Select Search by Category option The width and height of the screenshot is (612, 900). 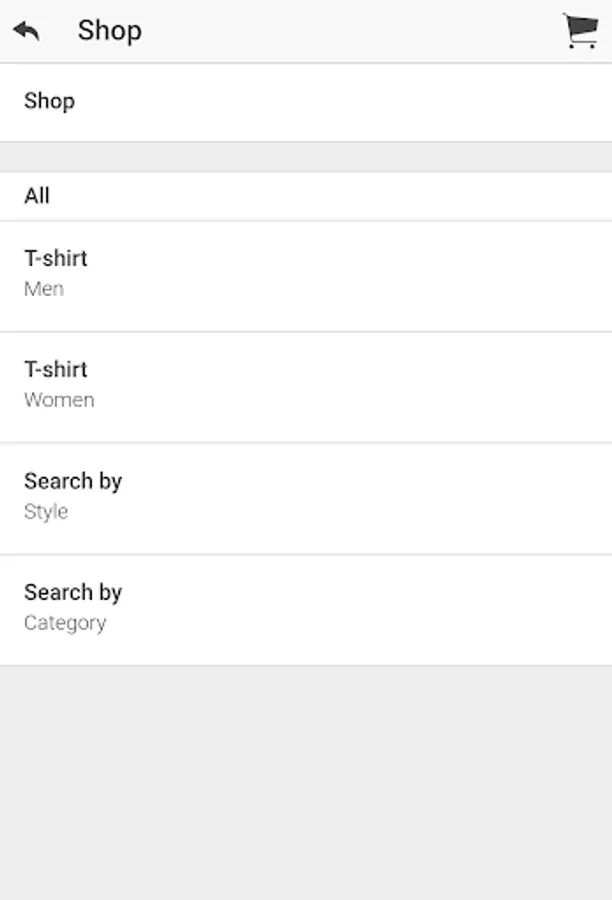[306, 608]
